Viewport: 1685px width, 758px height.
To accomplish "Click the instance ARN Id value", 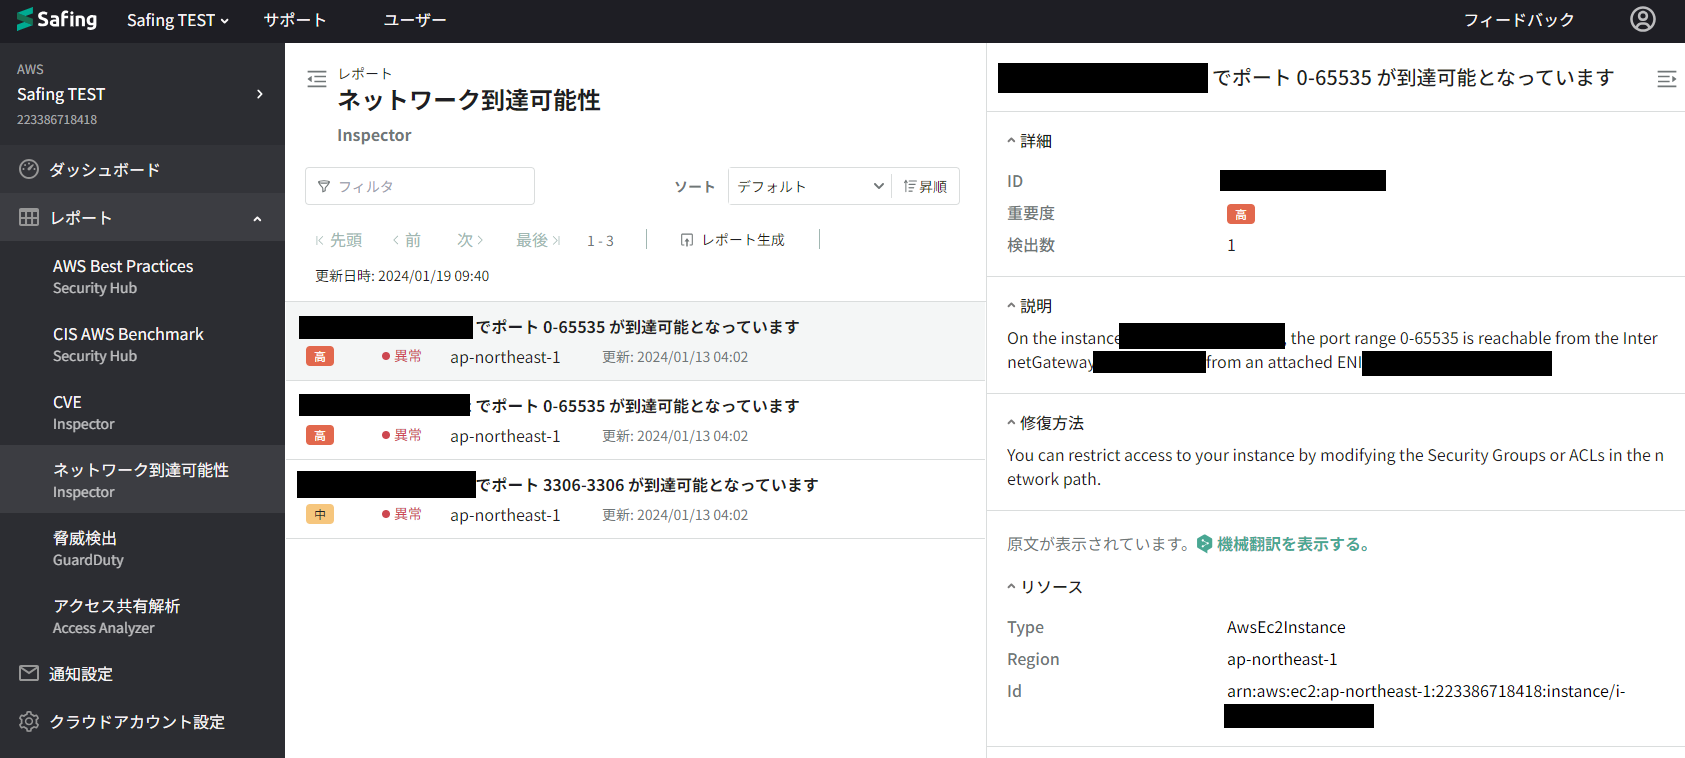I will pos(1426,691).
